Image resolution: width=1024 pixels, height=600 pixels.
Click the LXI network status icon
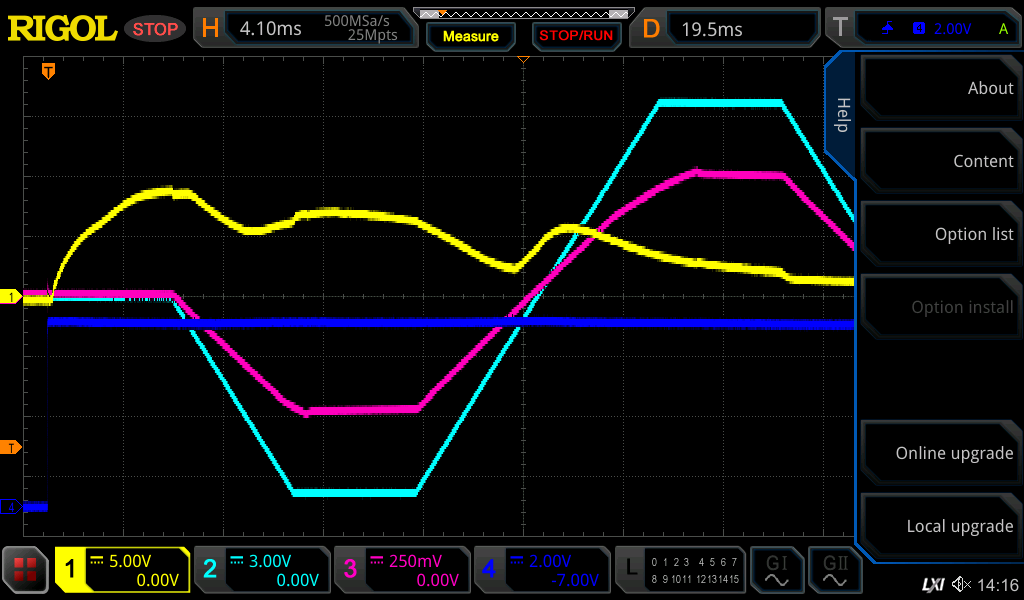point(932,584)
